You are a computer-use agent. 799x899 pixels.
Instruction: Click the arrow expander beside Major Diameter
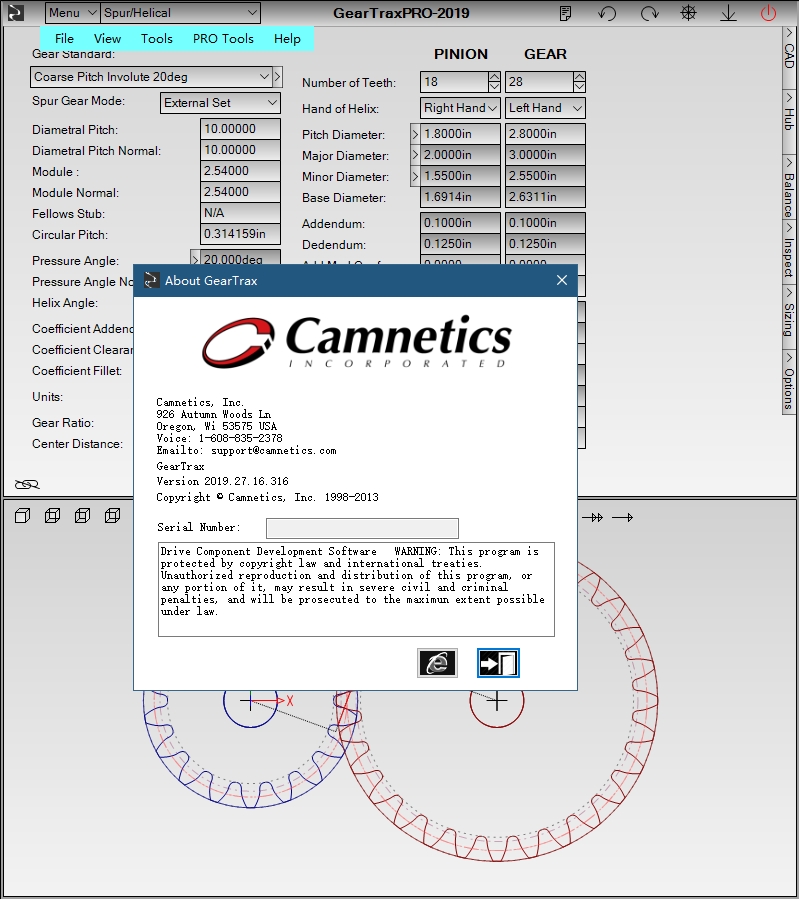point(415,155)
